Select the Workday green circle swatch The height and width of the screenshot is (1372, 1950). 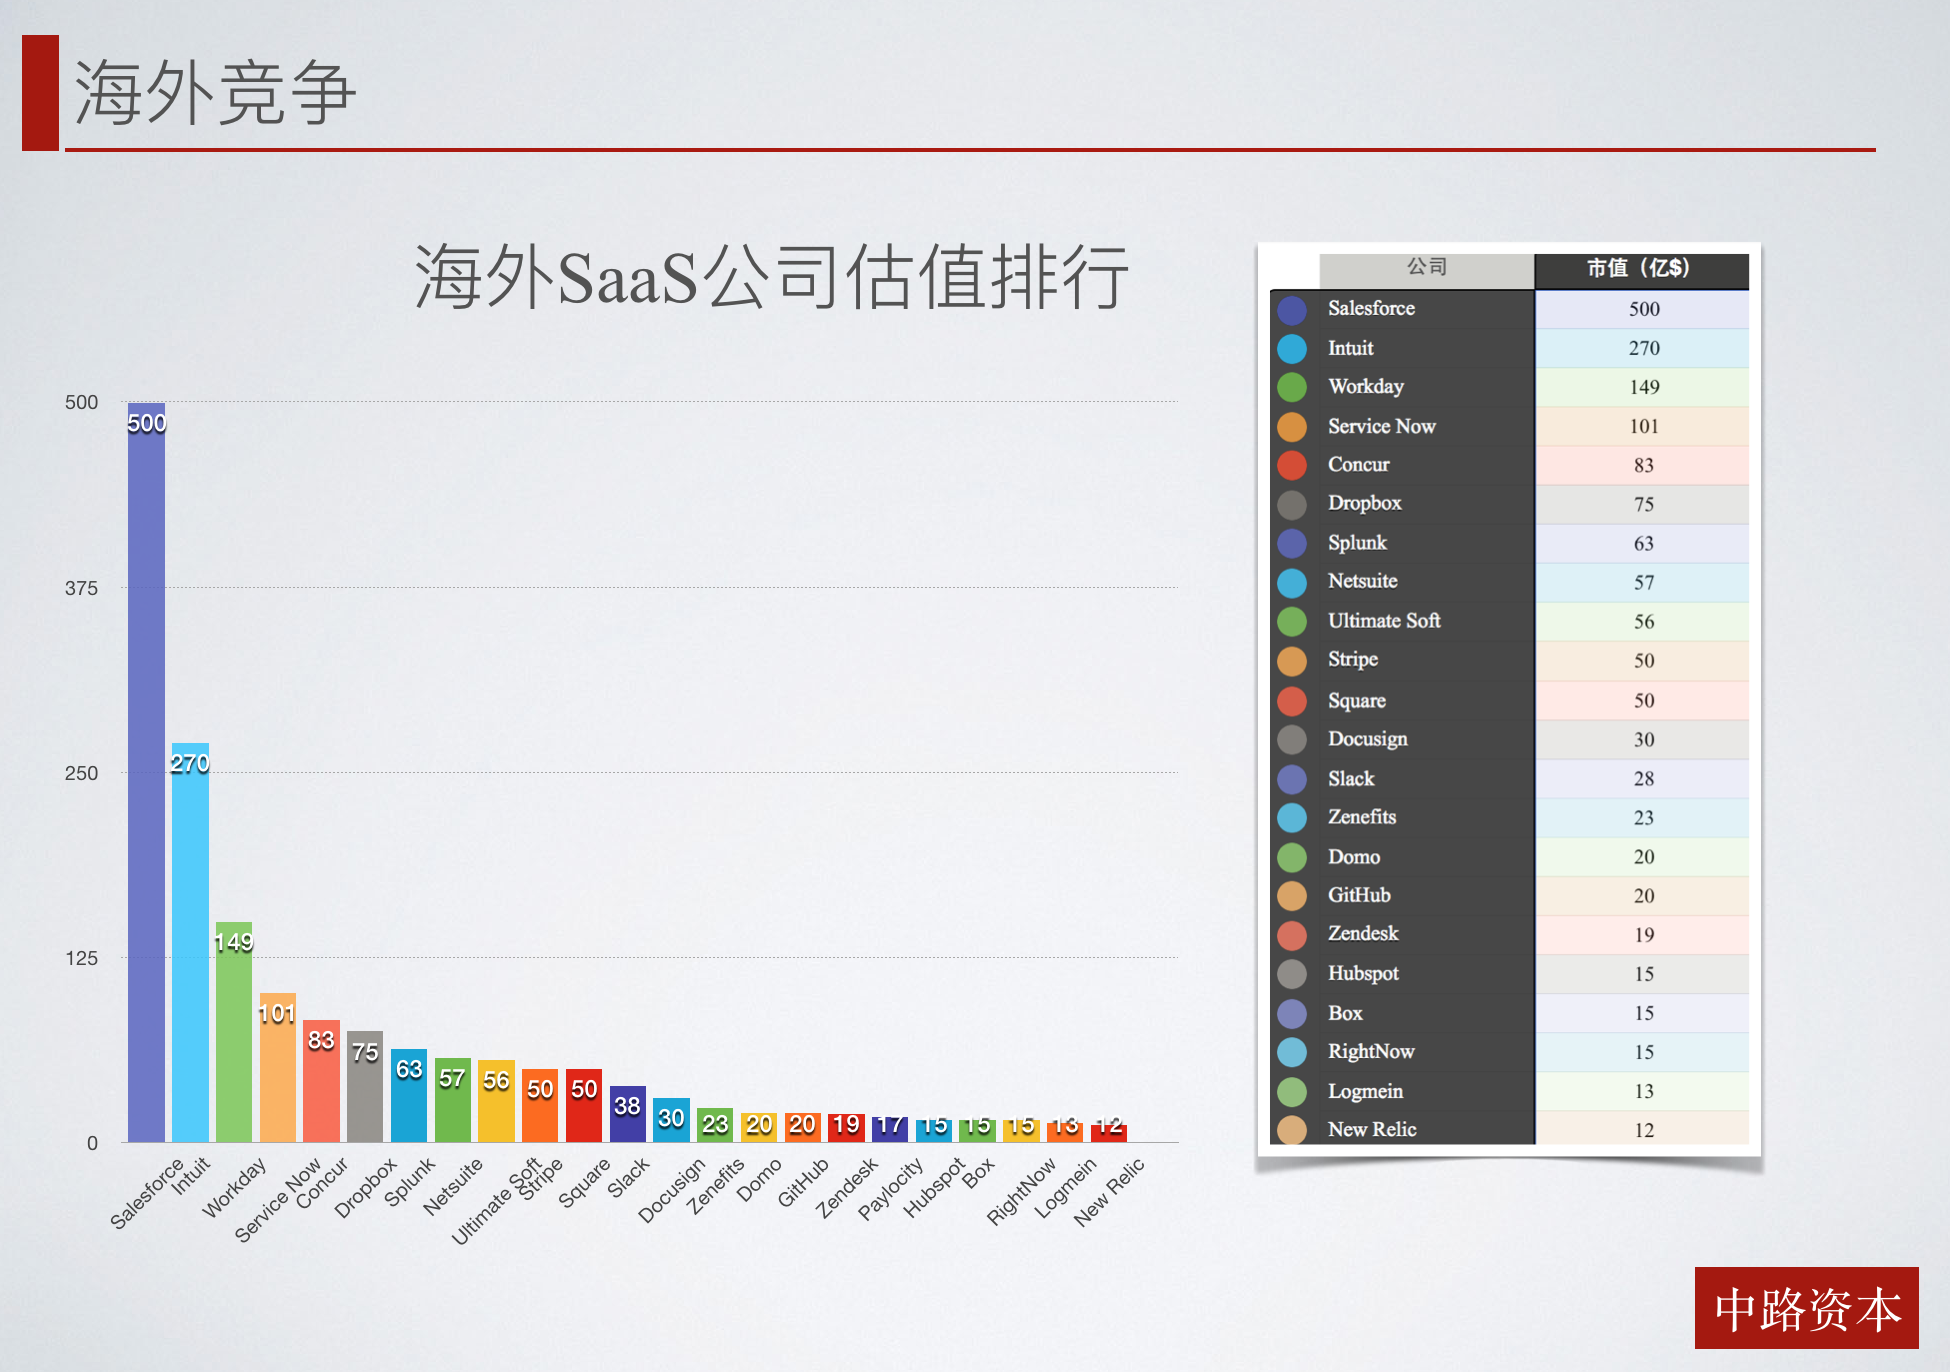1292,388
